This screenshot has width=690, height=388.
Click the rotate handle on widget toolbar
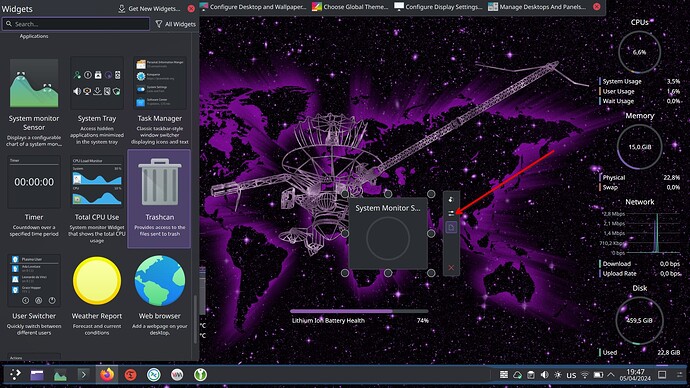coord(451,199)
